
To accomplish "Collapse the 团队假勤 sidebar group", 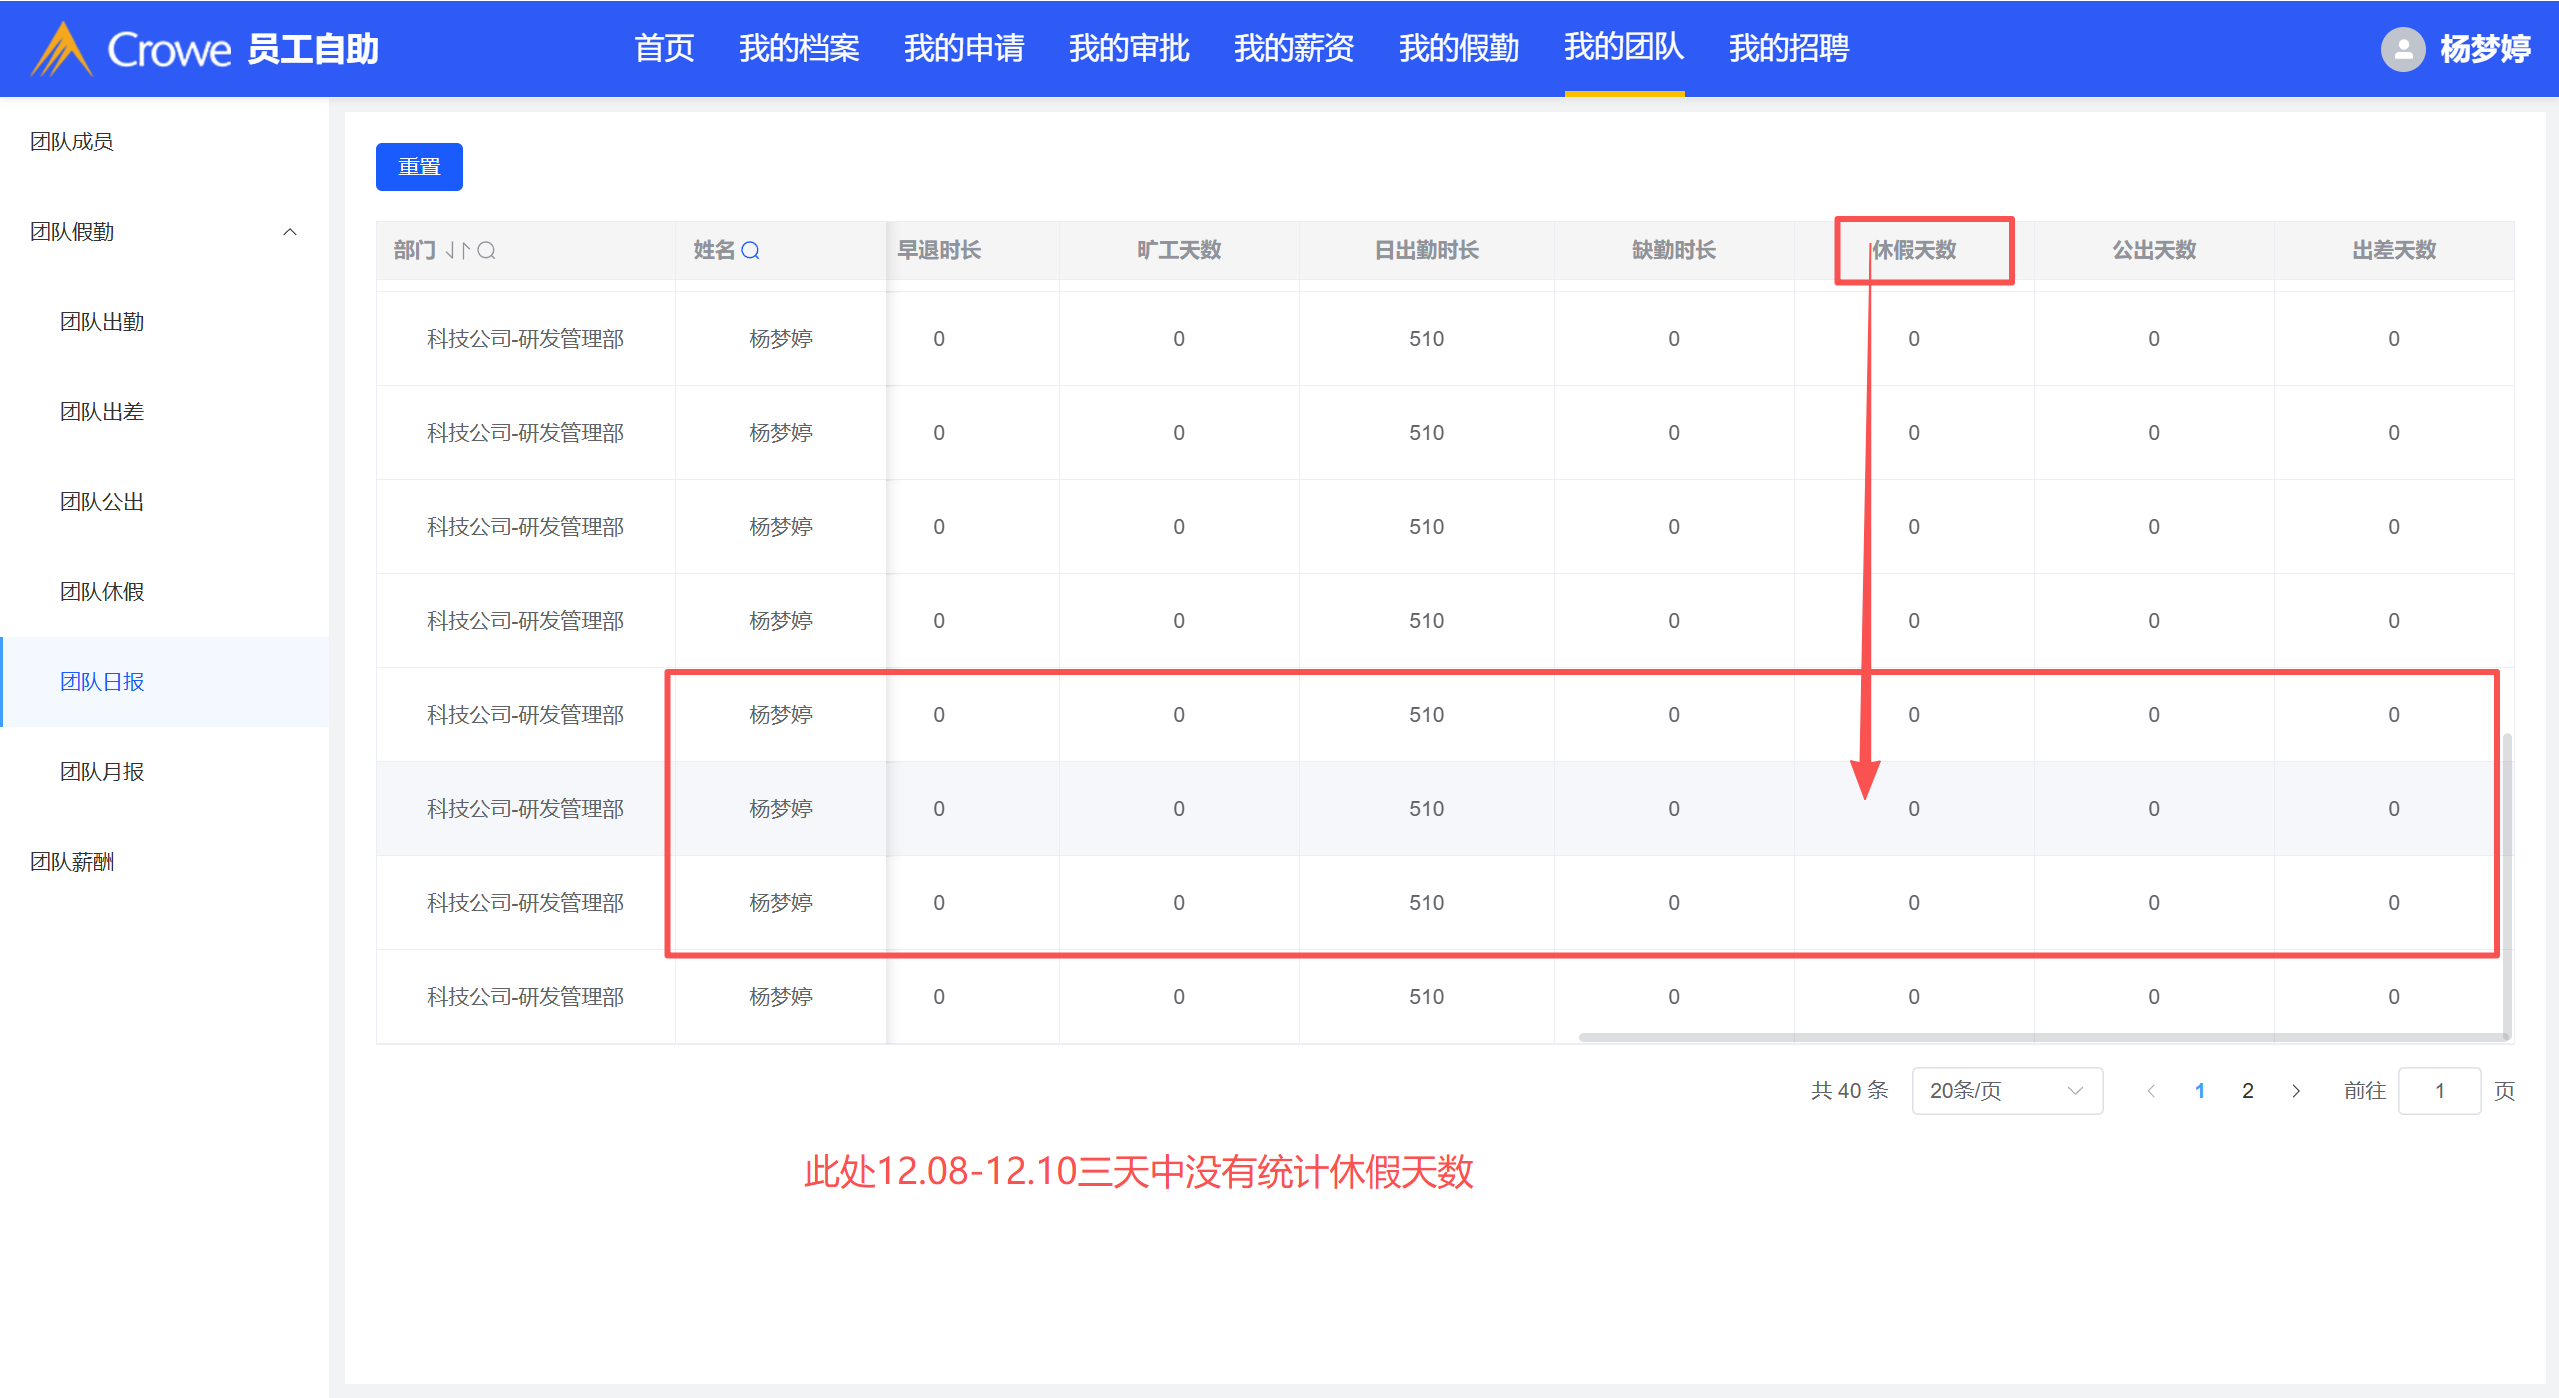I will pyautogui.click(x=290, y=232).
